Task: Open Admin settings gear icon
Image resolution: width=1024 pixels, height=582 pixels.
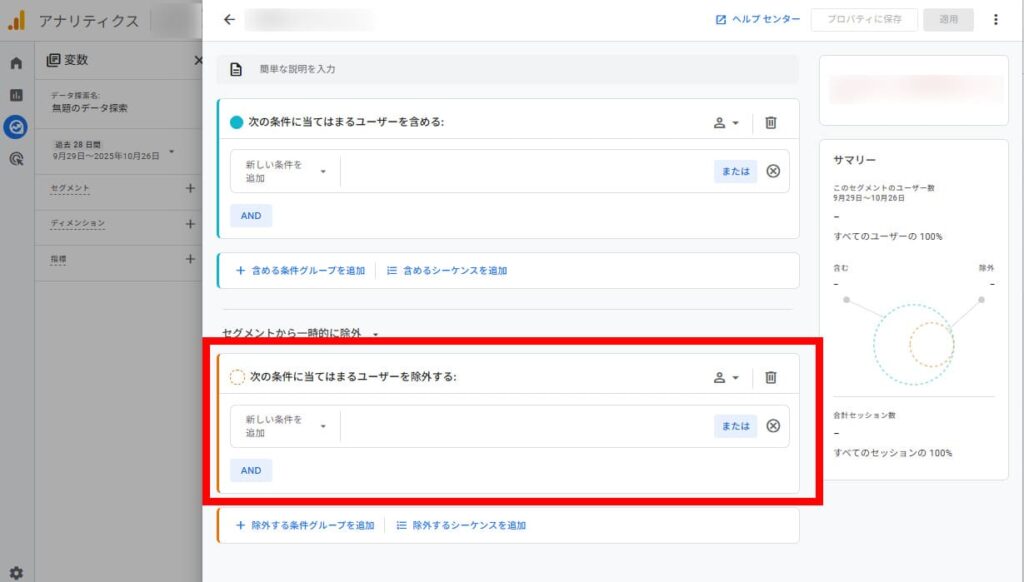Action: (x=16, y=573)
